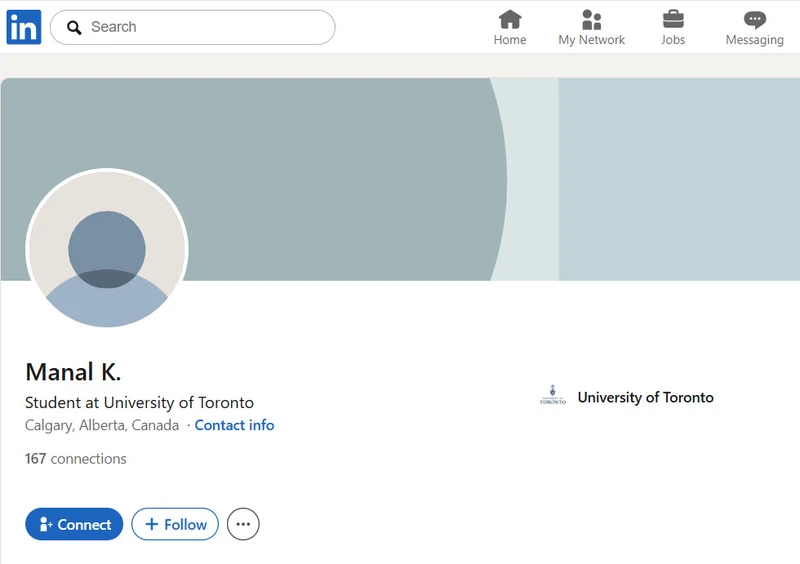
Task: Select the Messaging label in navigation
Action: pyautogui.click(x=754, y=40)
